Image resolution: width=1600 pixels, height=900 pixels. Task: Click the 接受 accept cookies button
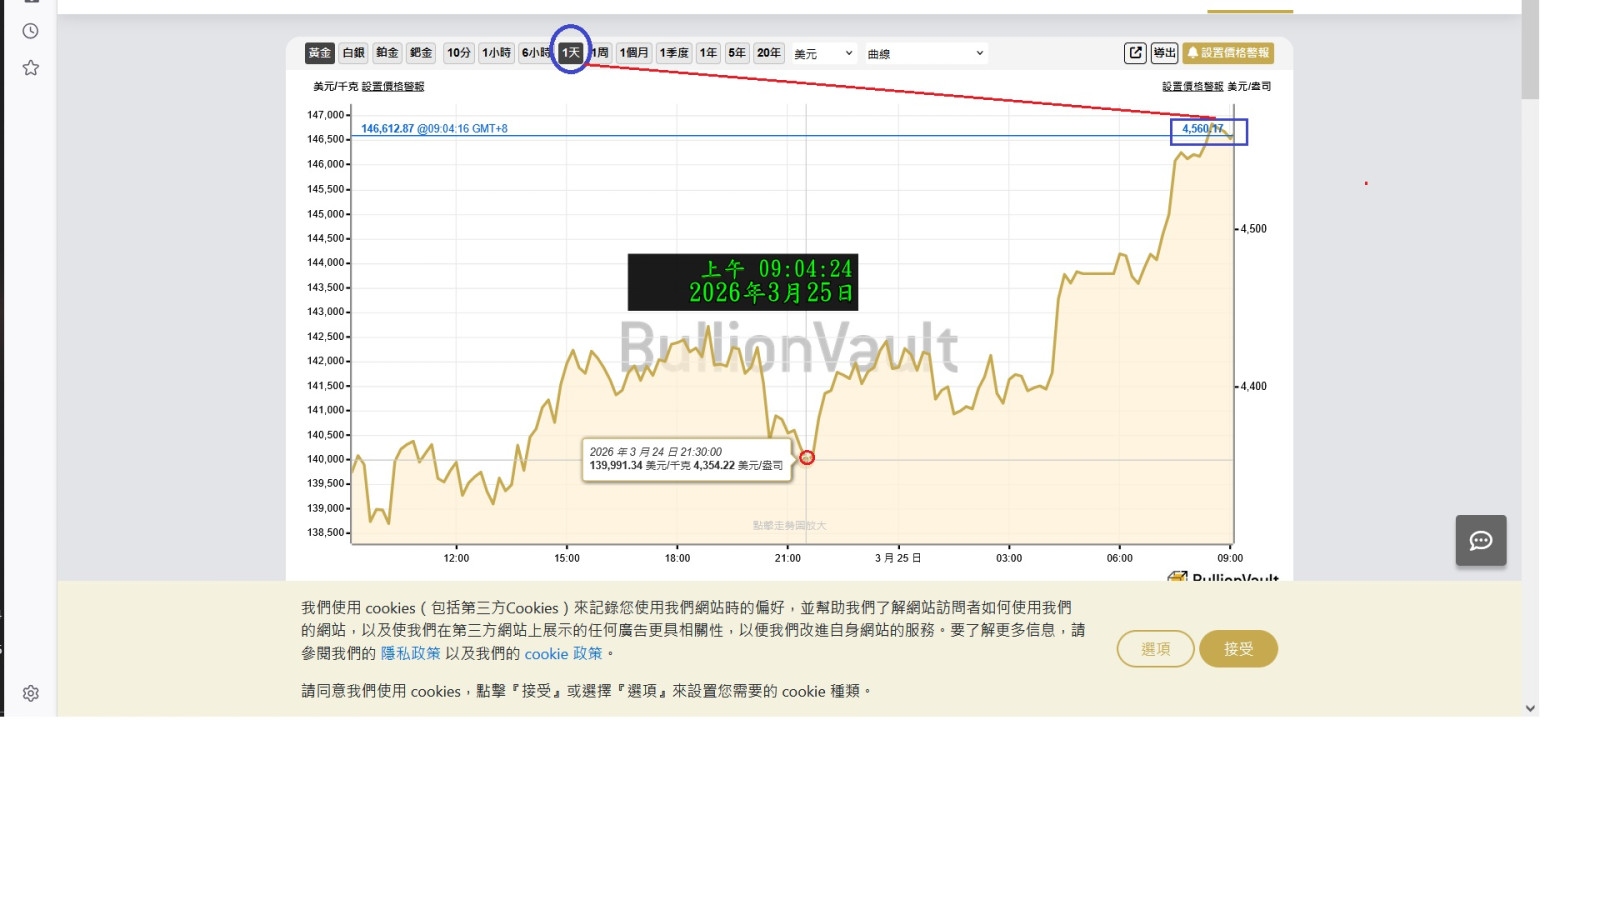(1239, 649)
